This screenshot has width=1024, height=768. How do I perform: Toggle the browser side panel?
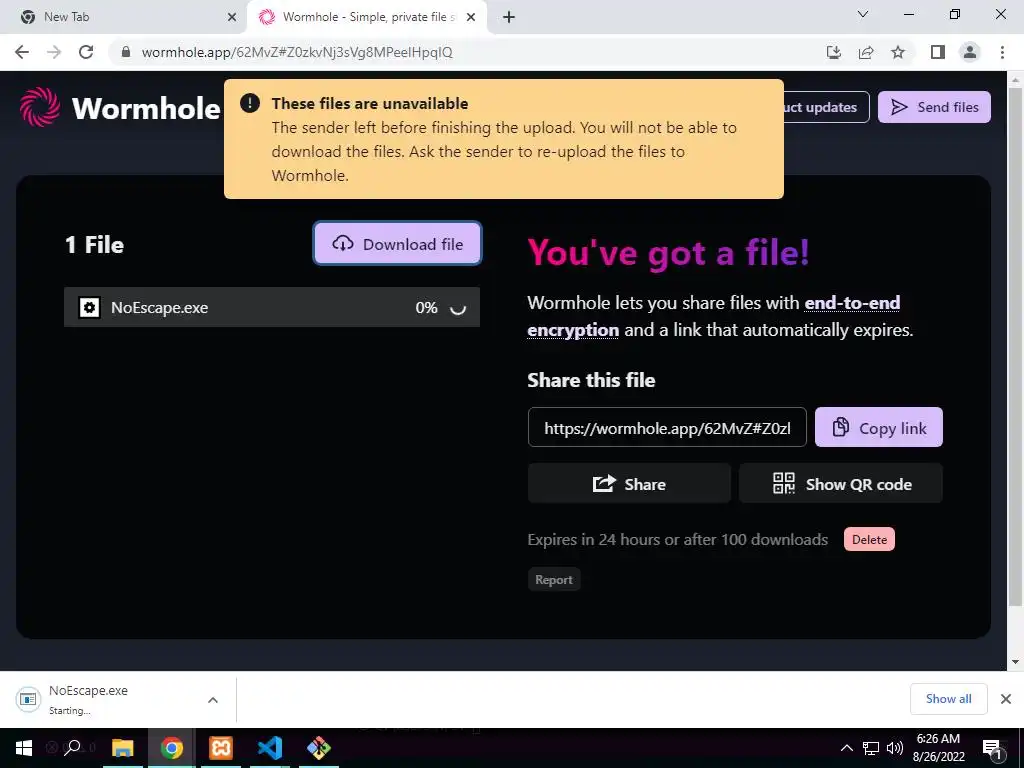[x=938, y=52]
